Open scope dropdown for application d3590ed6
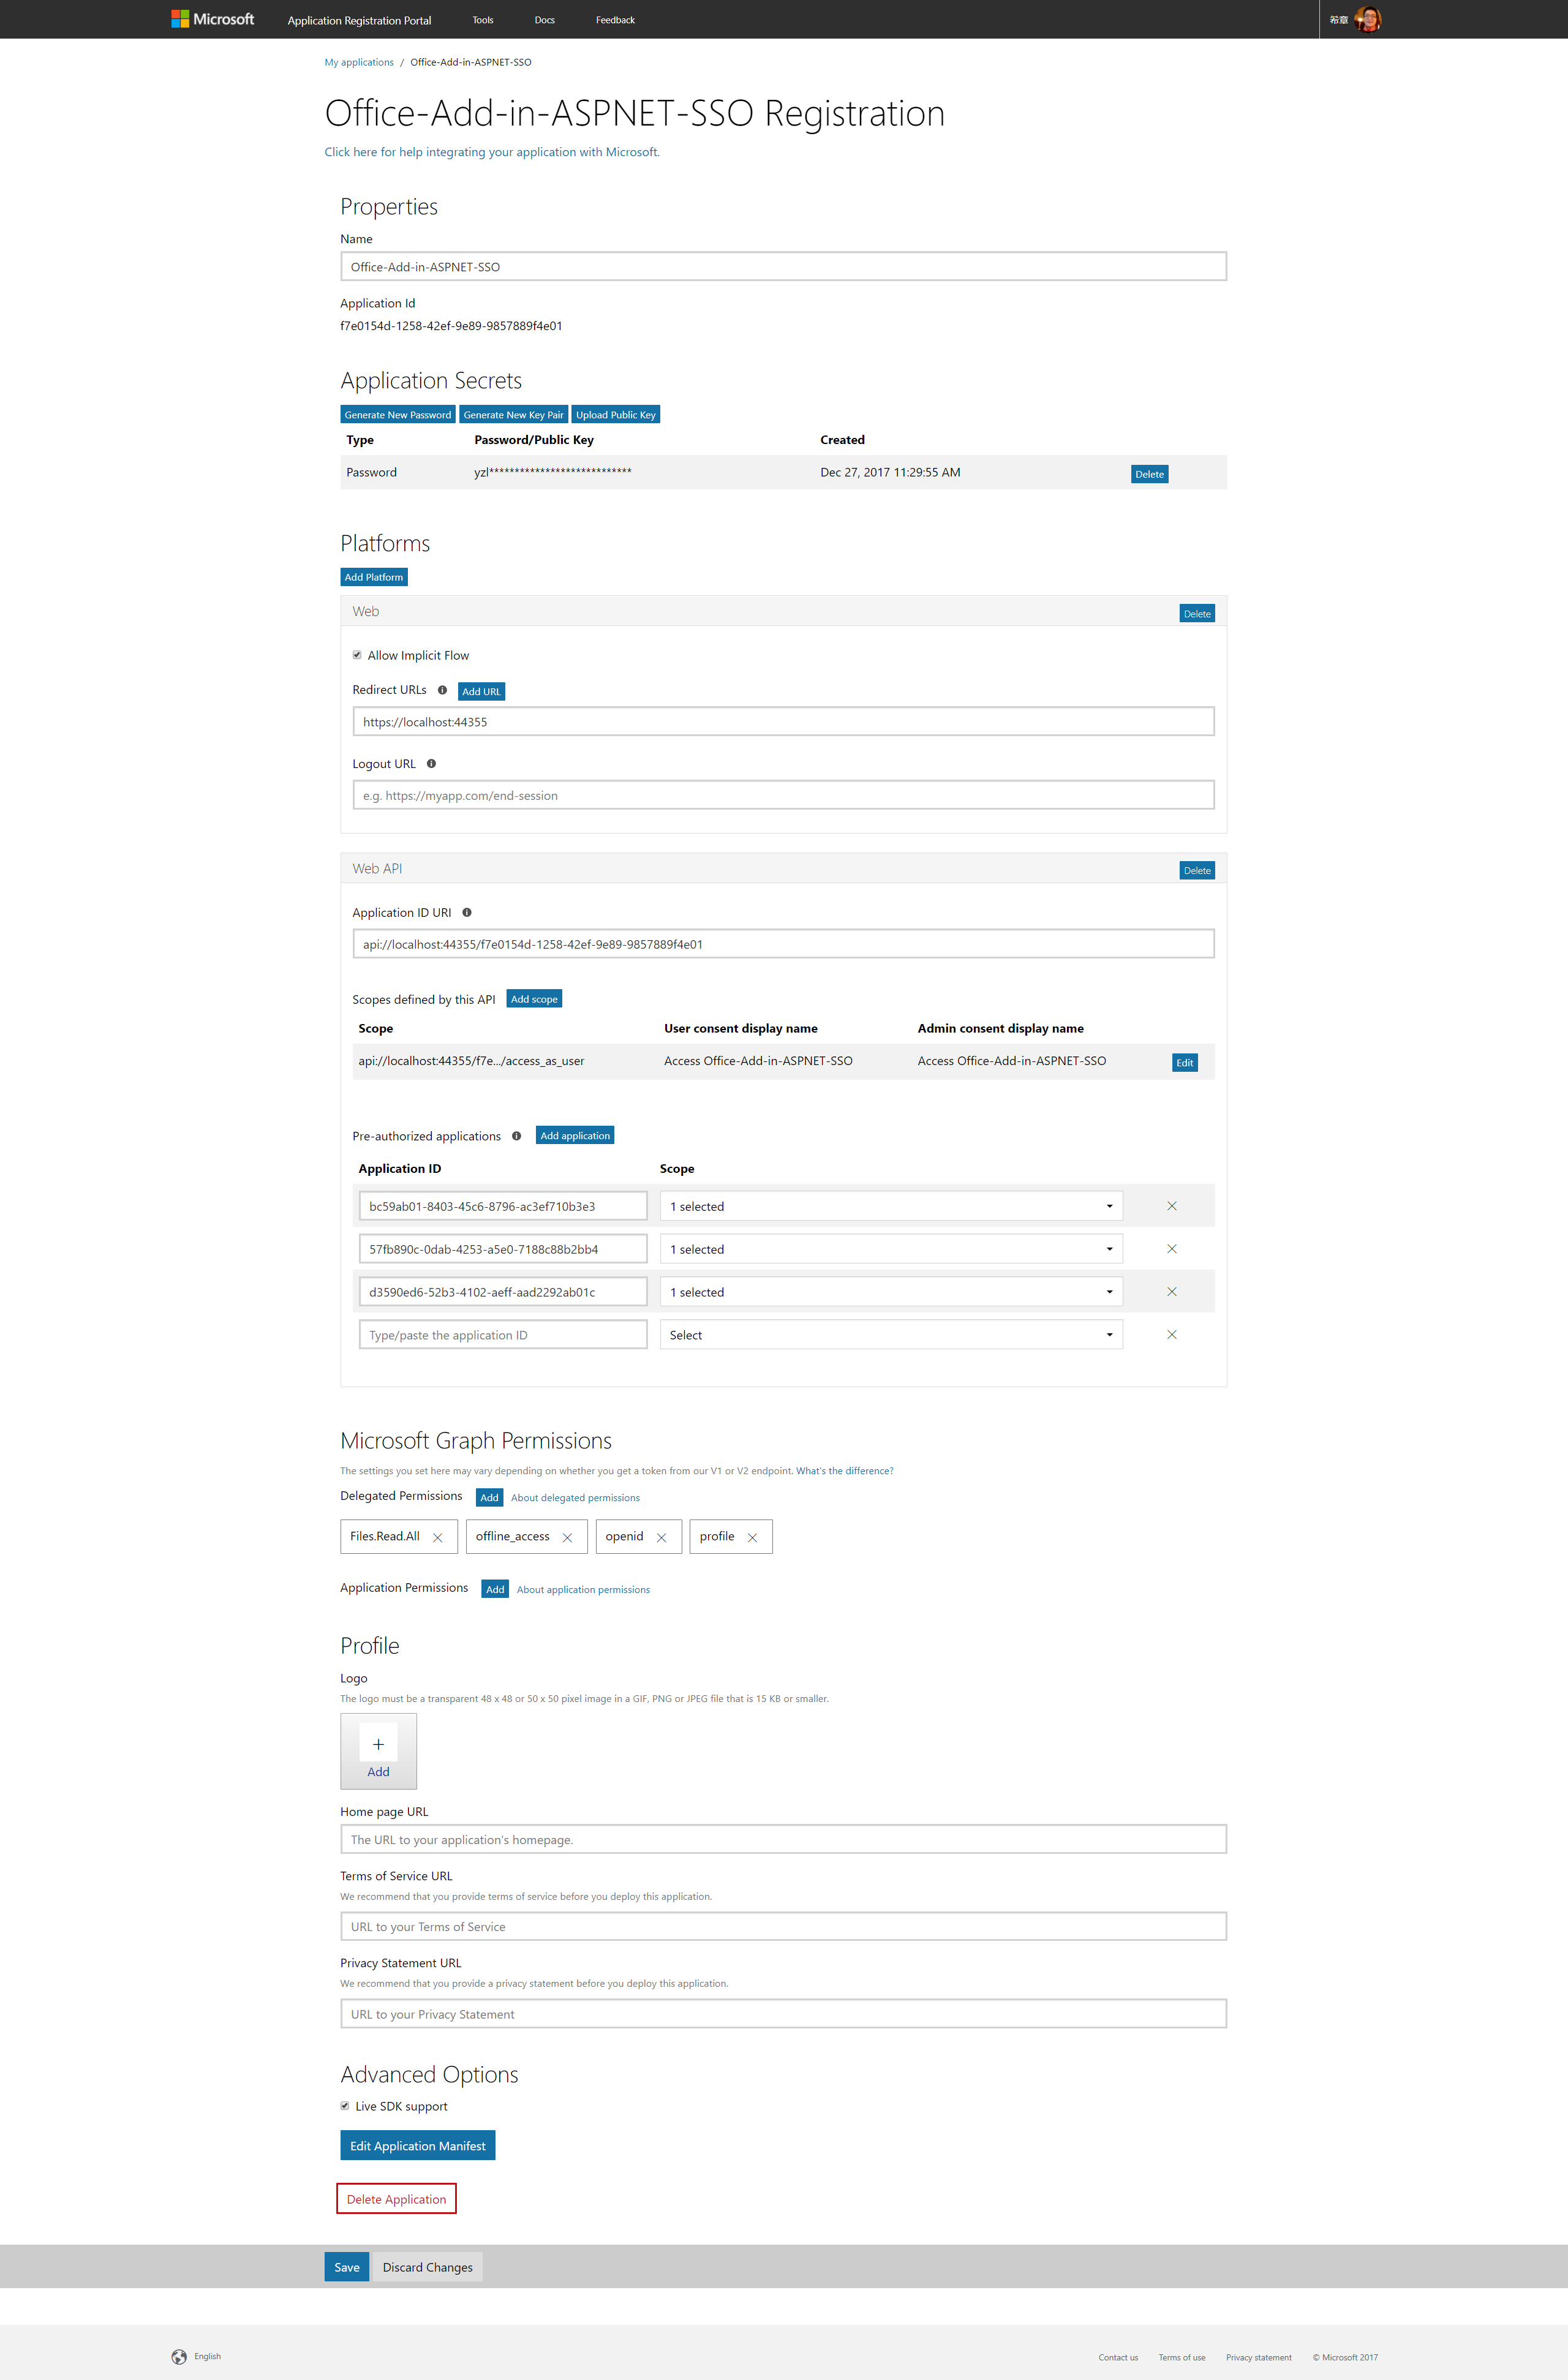The image size is (1568, 2380). point(890,1292)
